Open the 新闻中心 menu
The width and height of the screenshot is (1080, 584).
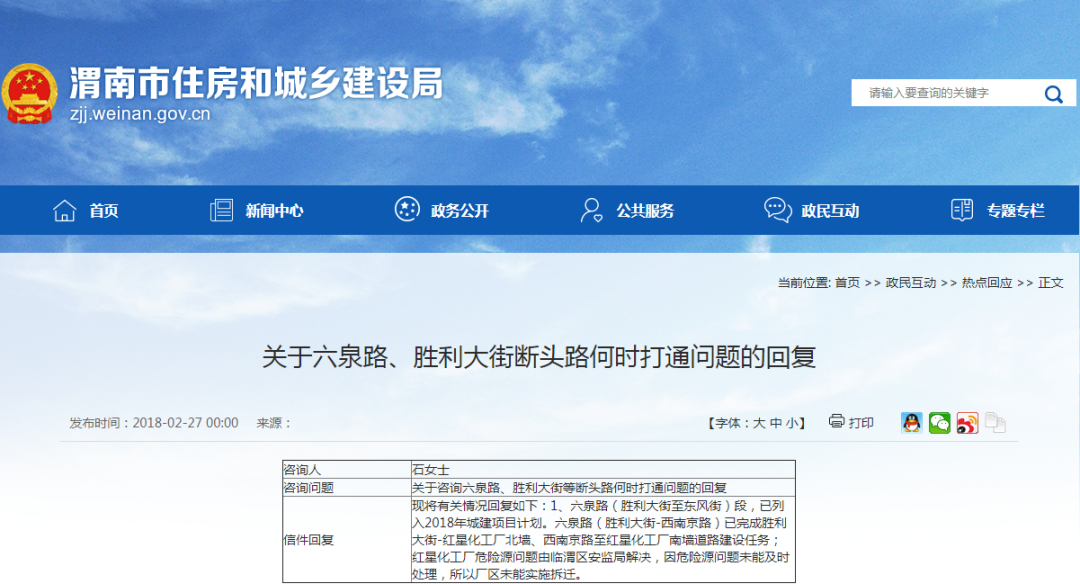tap(274, 211)
